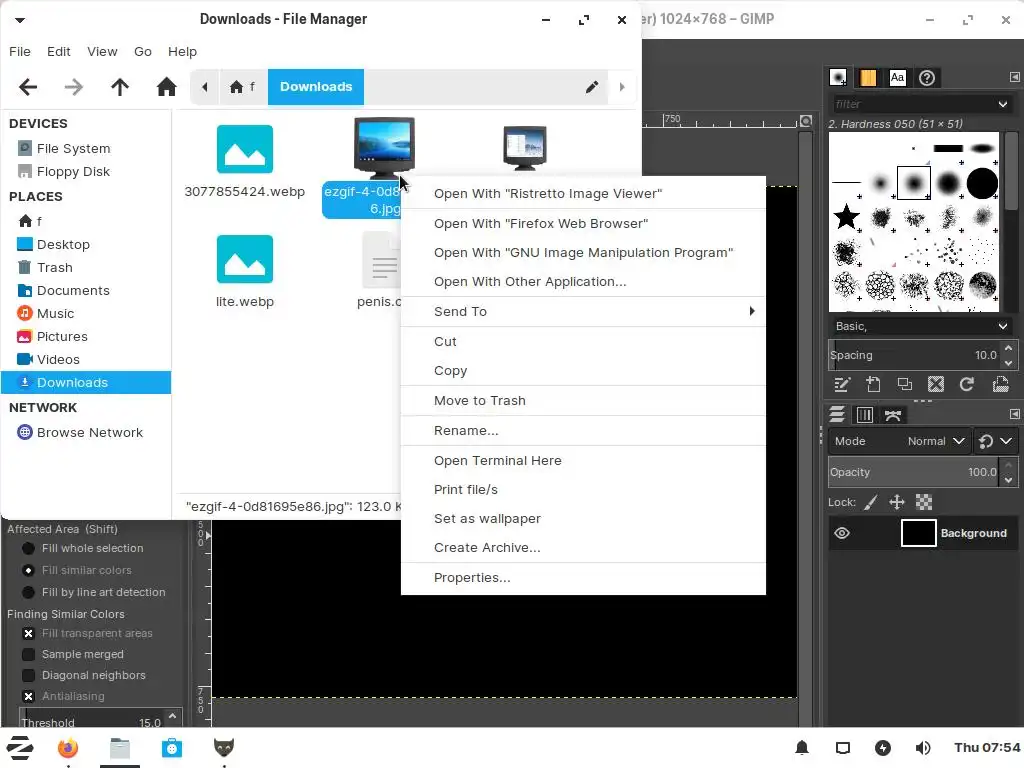Click the home 'f' path bar button

point(242,87)
